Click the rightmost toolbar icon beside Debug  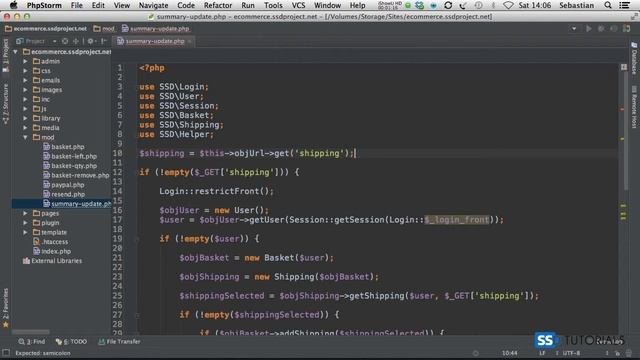point(627,29)
